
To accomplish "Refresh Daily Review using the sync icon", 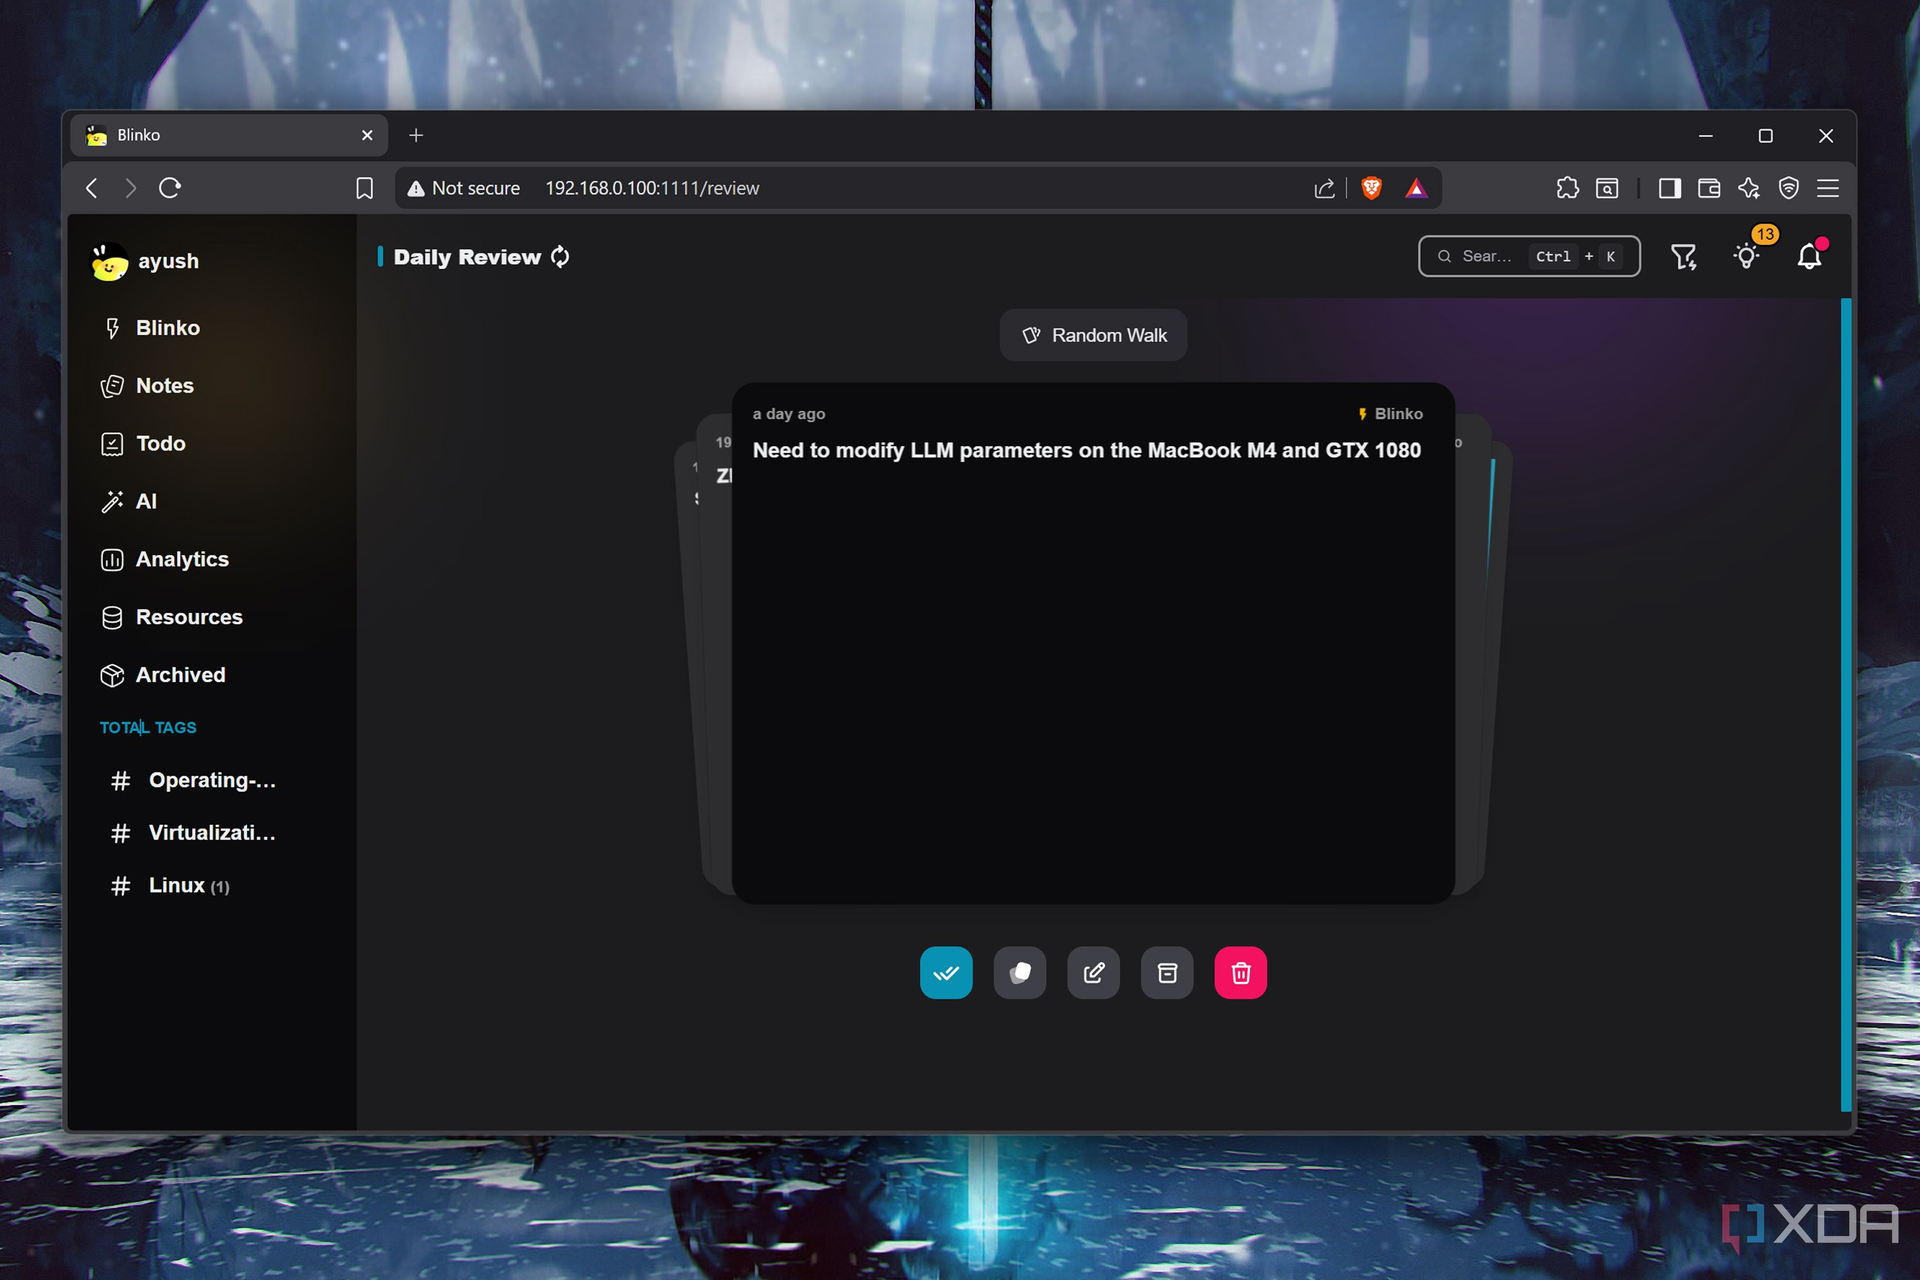I will coord(560,257).
